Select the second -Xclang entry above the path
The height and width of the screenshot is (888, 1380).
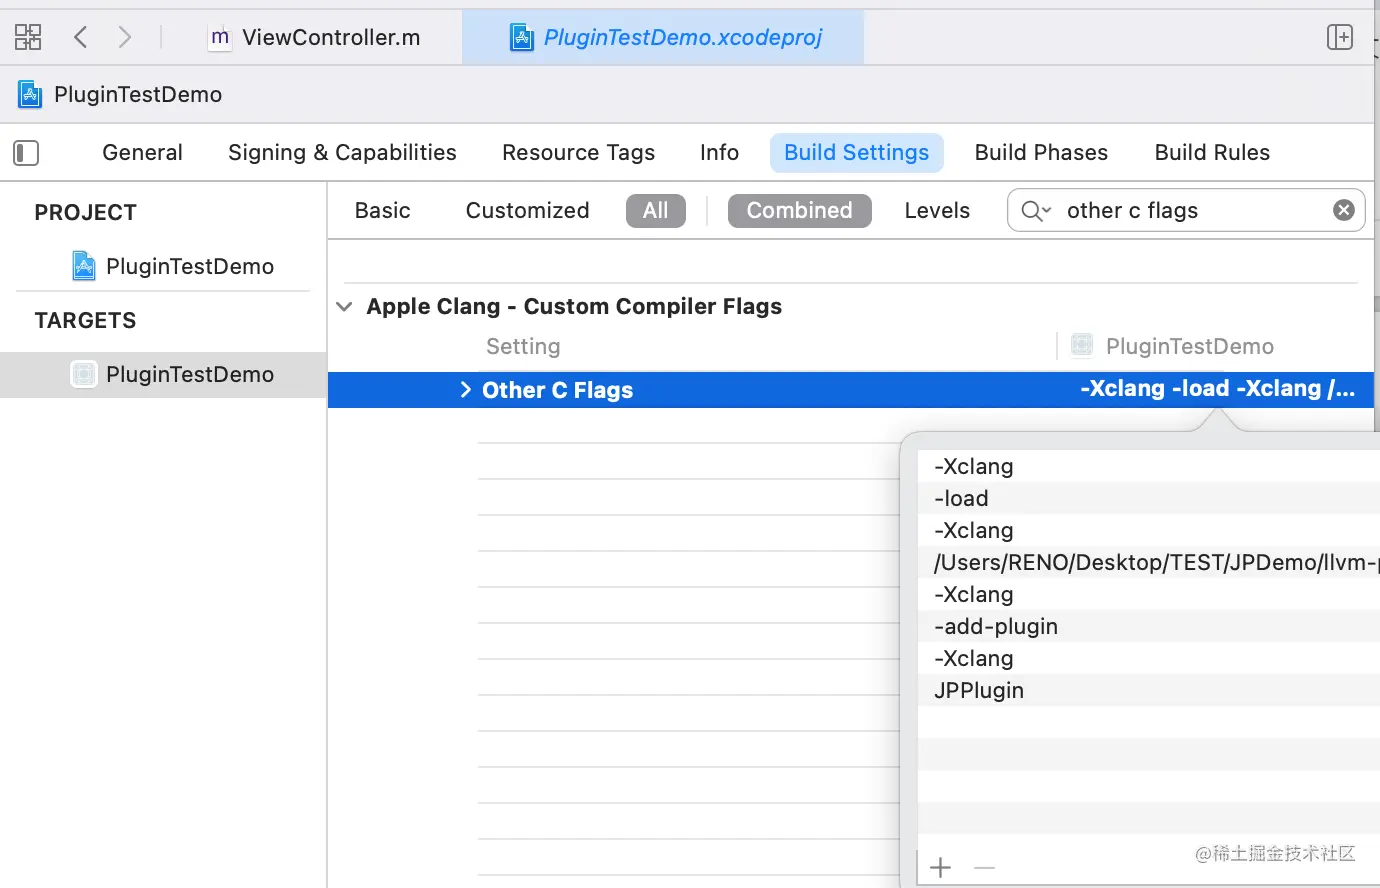click(x=1148, y=530)
